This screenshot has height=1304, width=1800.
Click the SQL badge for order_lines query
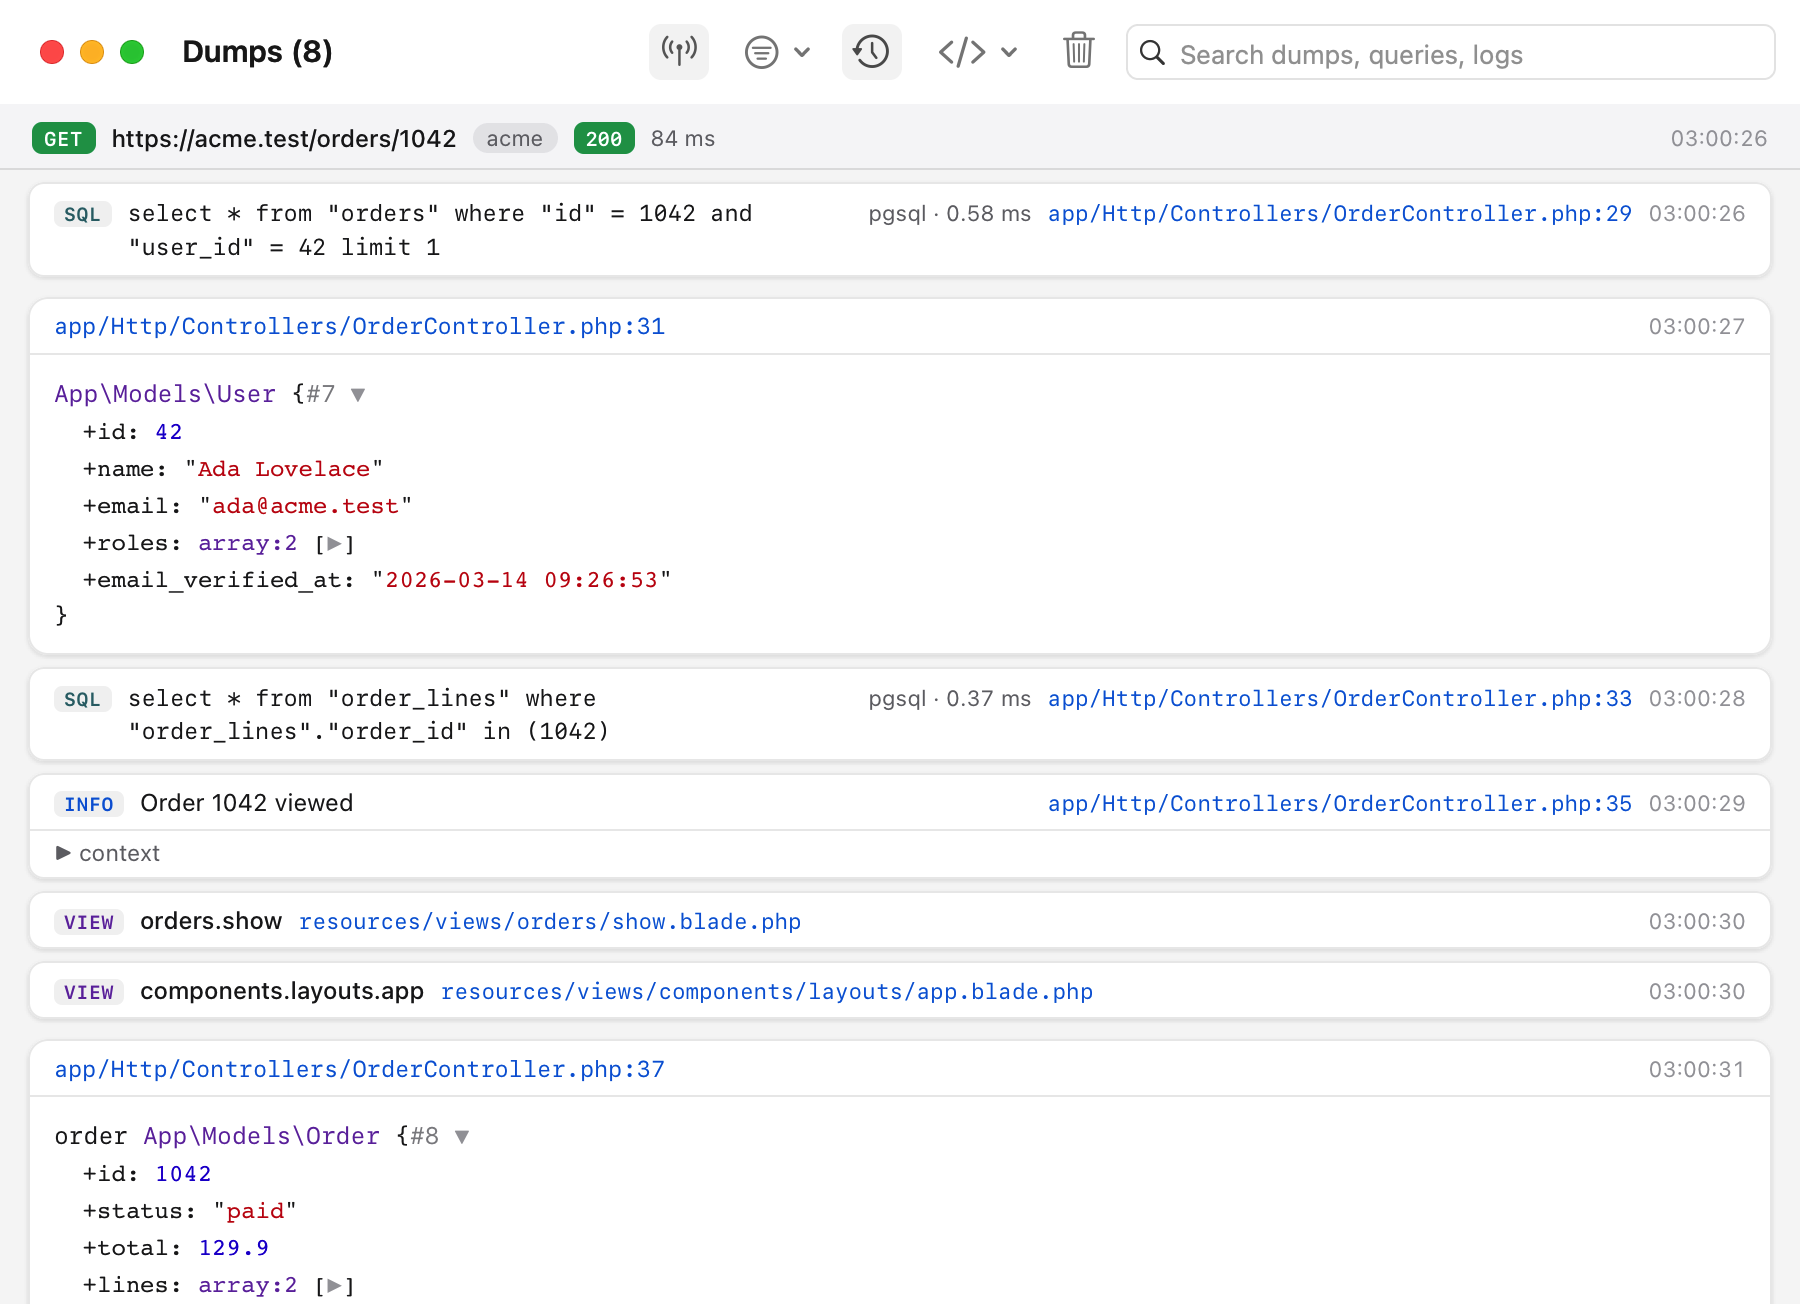pyautogui.click(x=82, y=700)
